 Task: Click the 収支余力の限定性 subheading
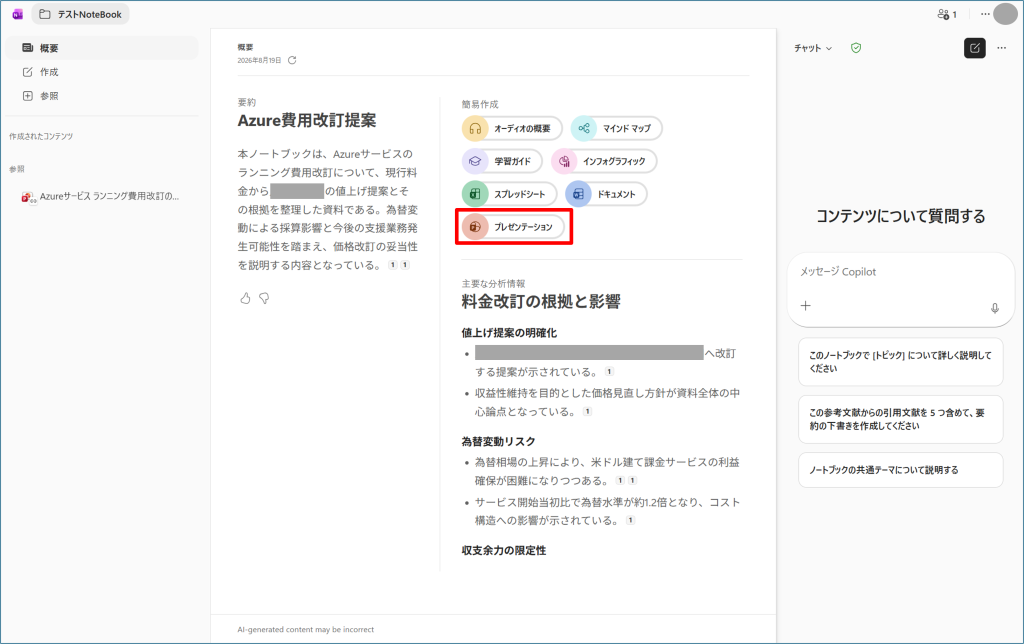tap(504, 551)
